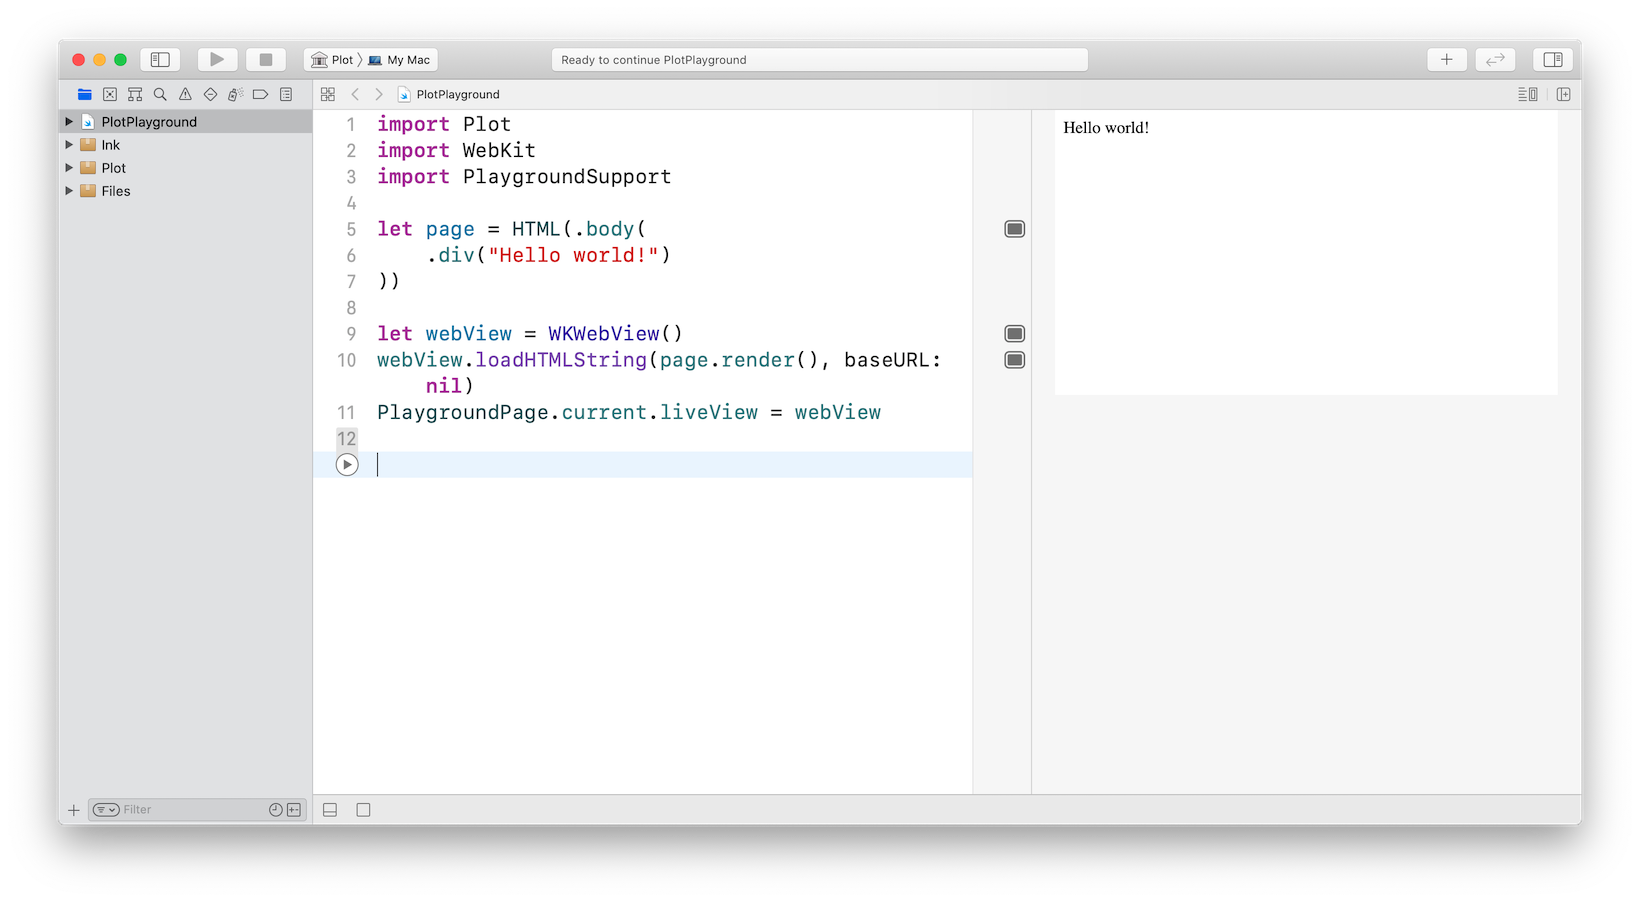Close the Xcode window

tap(78, 60)
